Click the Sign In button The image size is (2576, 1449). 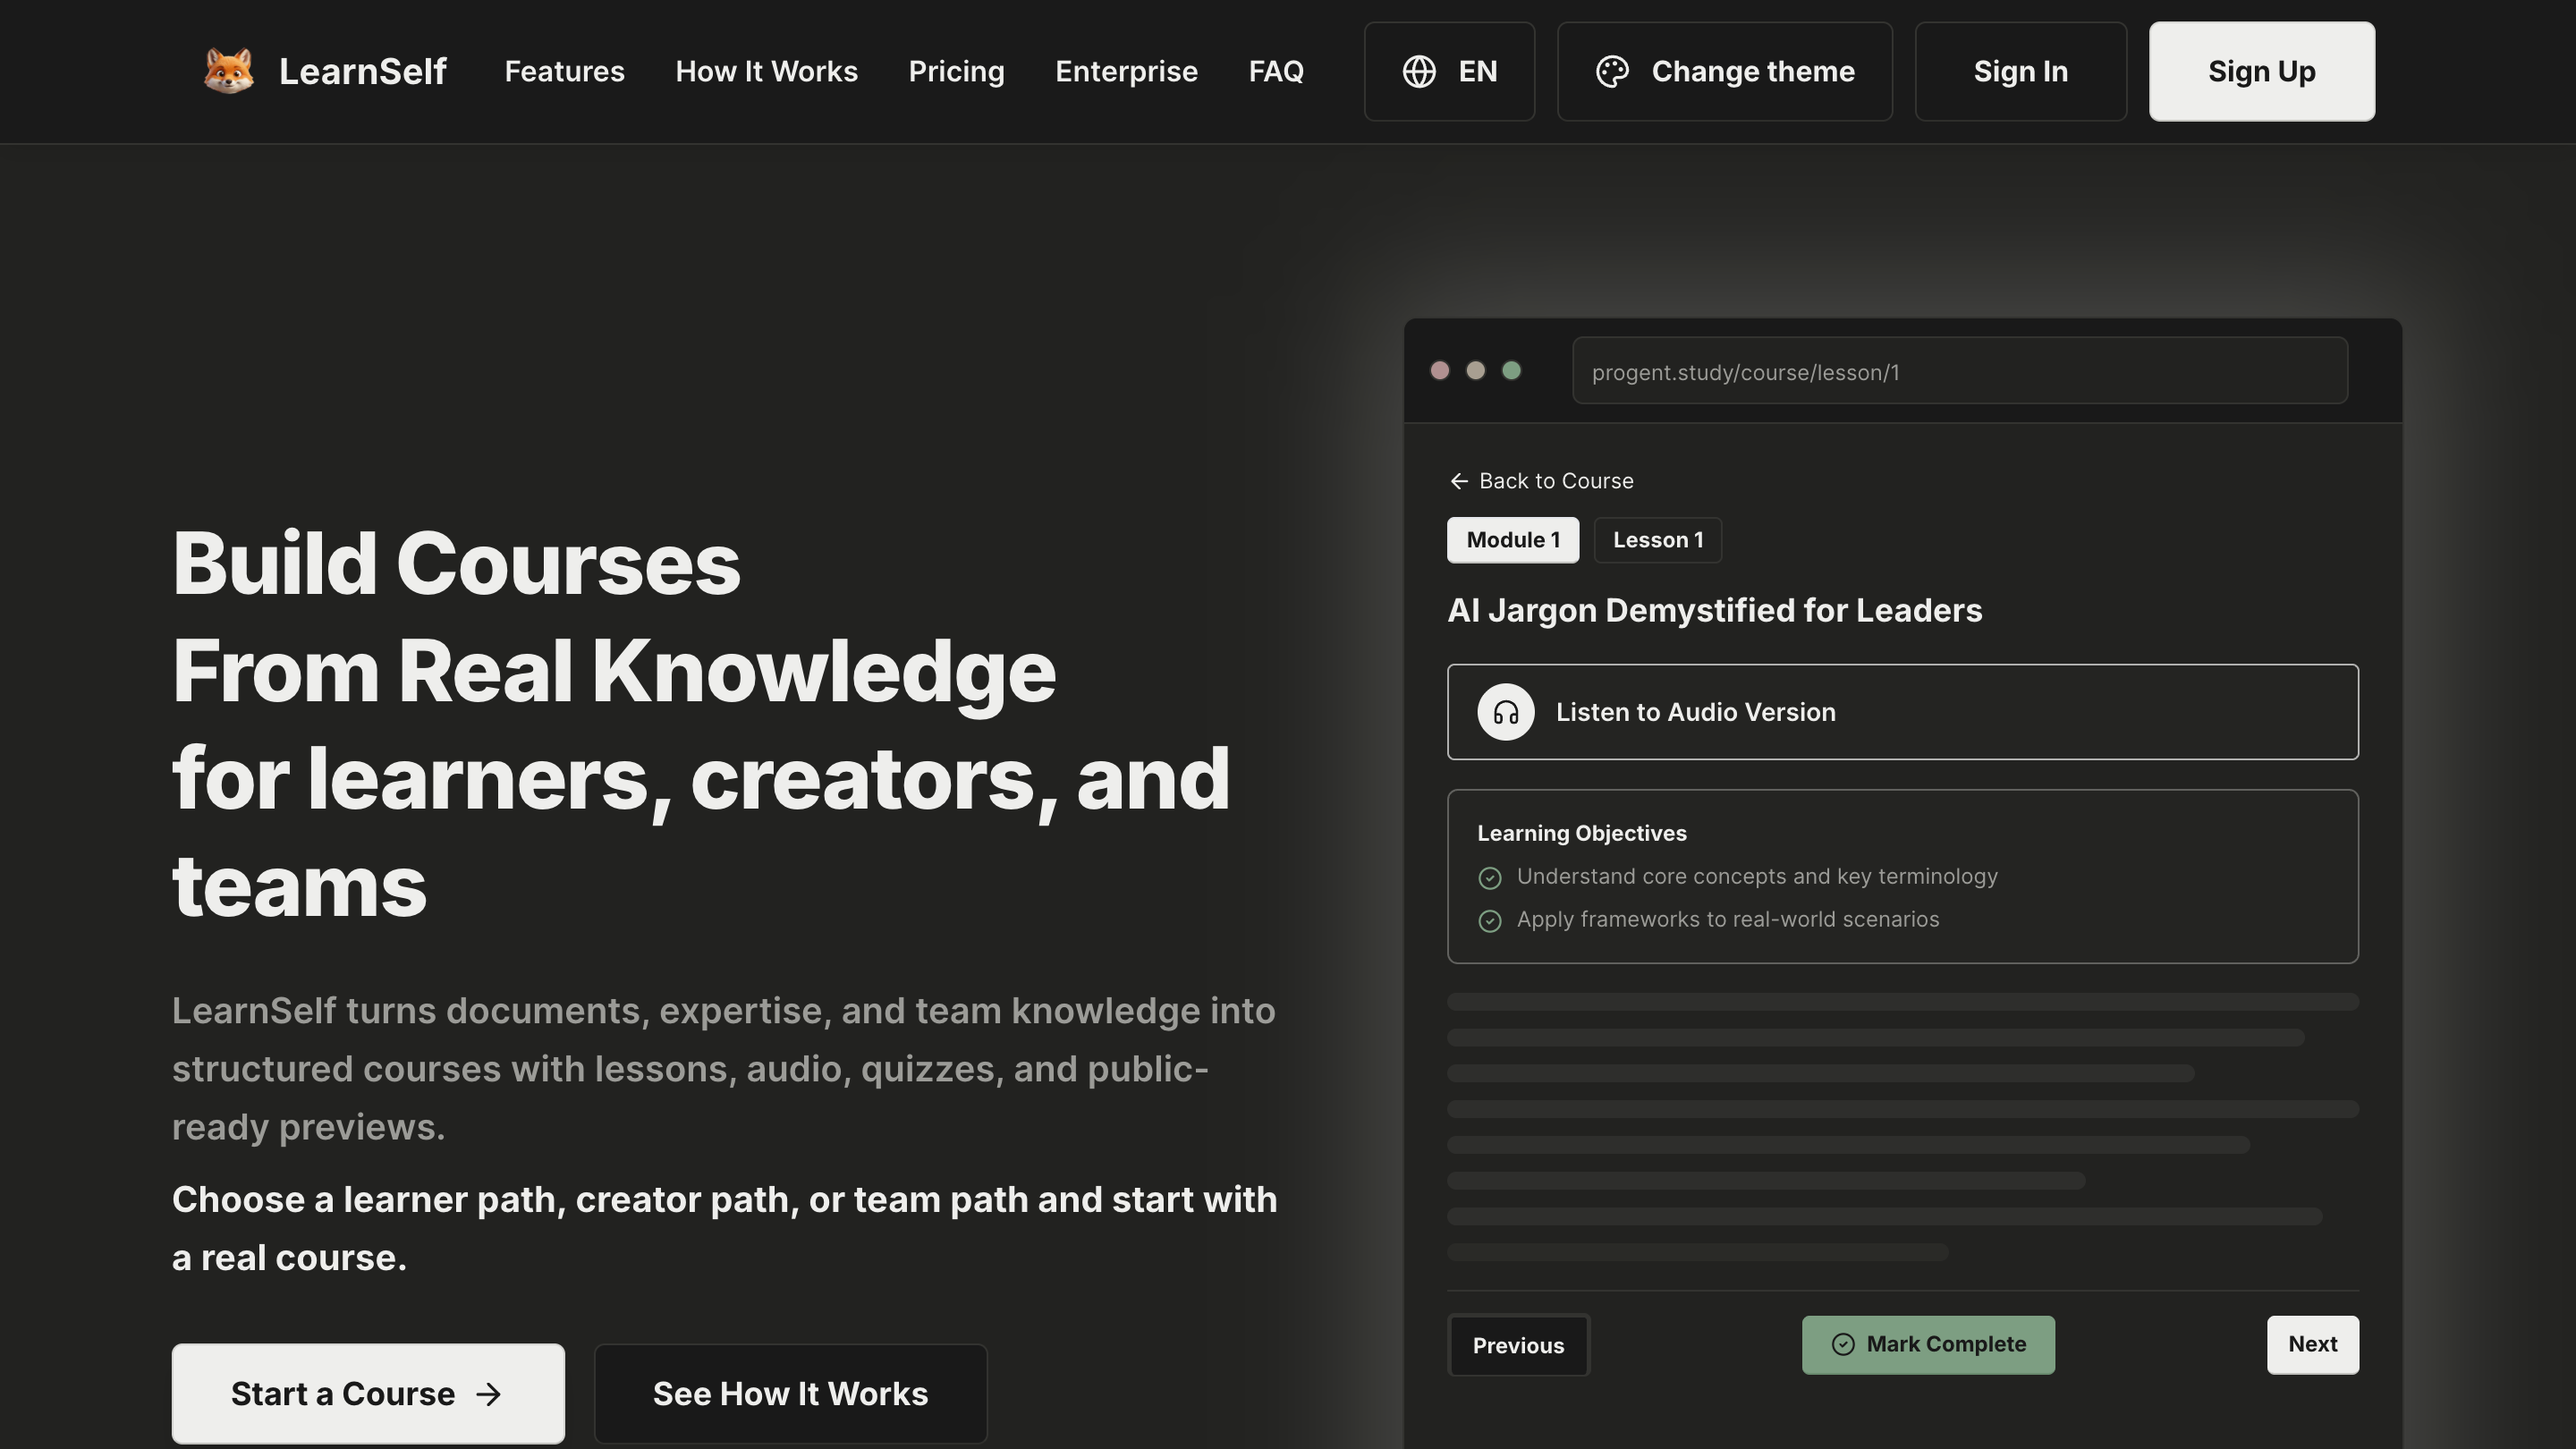click(2020, 71)
